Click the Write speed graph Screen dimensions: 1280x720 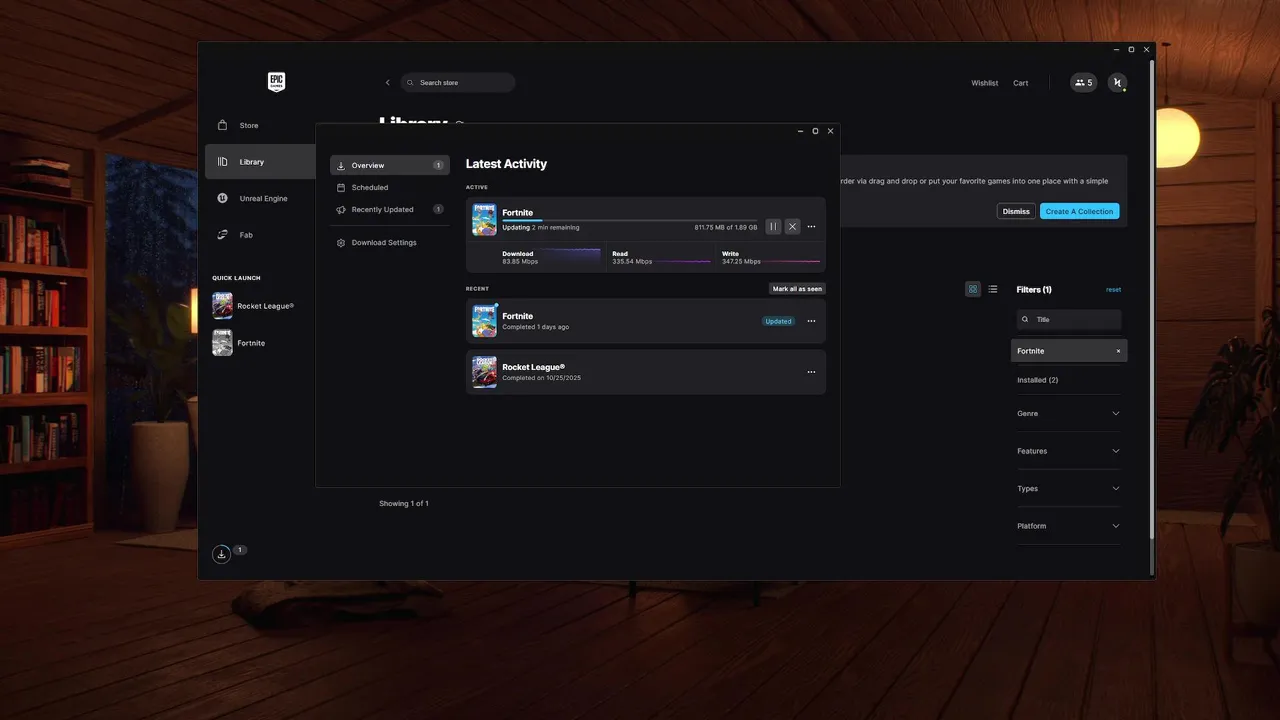point(791,260)
